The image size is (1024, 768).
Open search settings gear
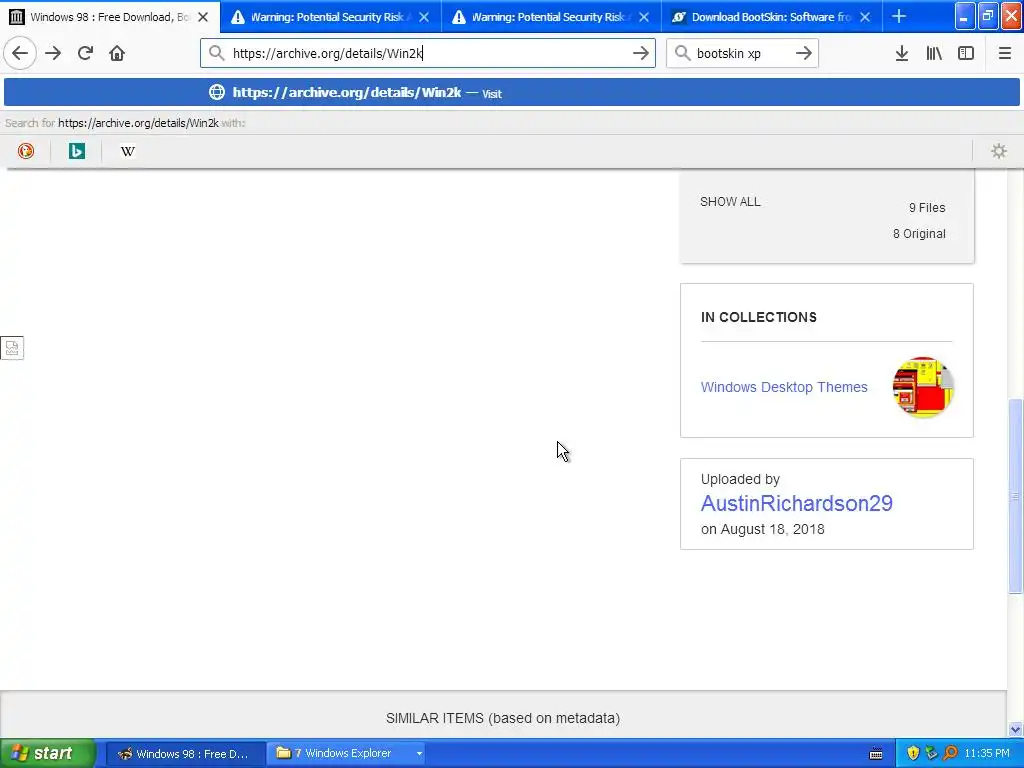(x=999, y=151)
